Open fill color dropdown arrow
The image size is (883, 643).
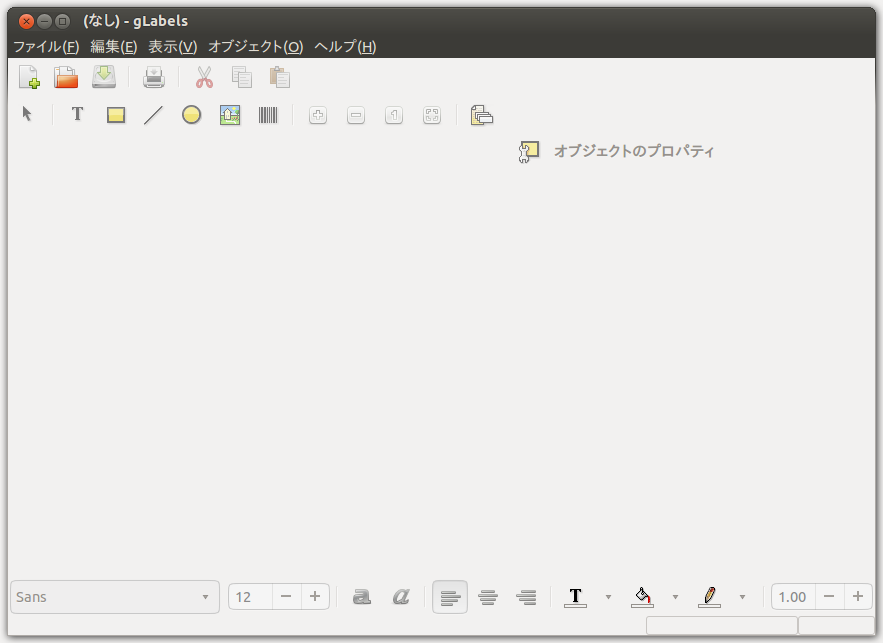click(675, 597)
